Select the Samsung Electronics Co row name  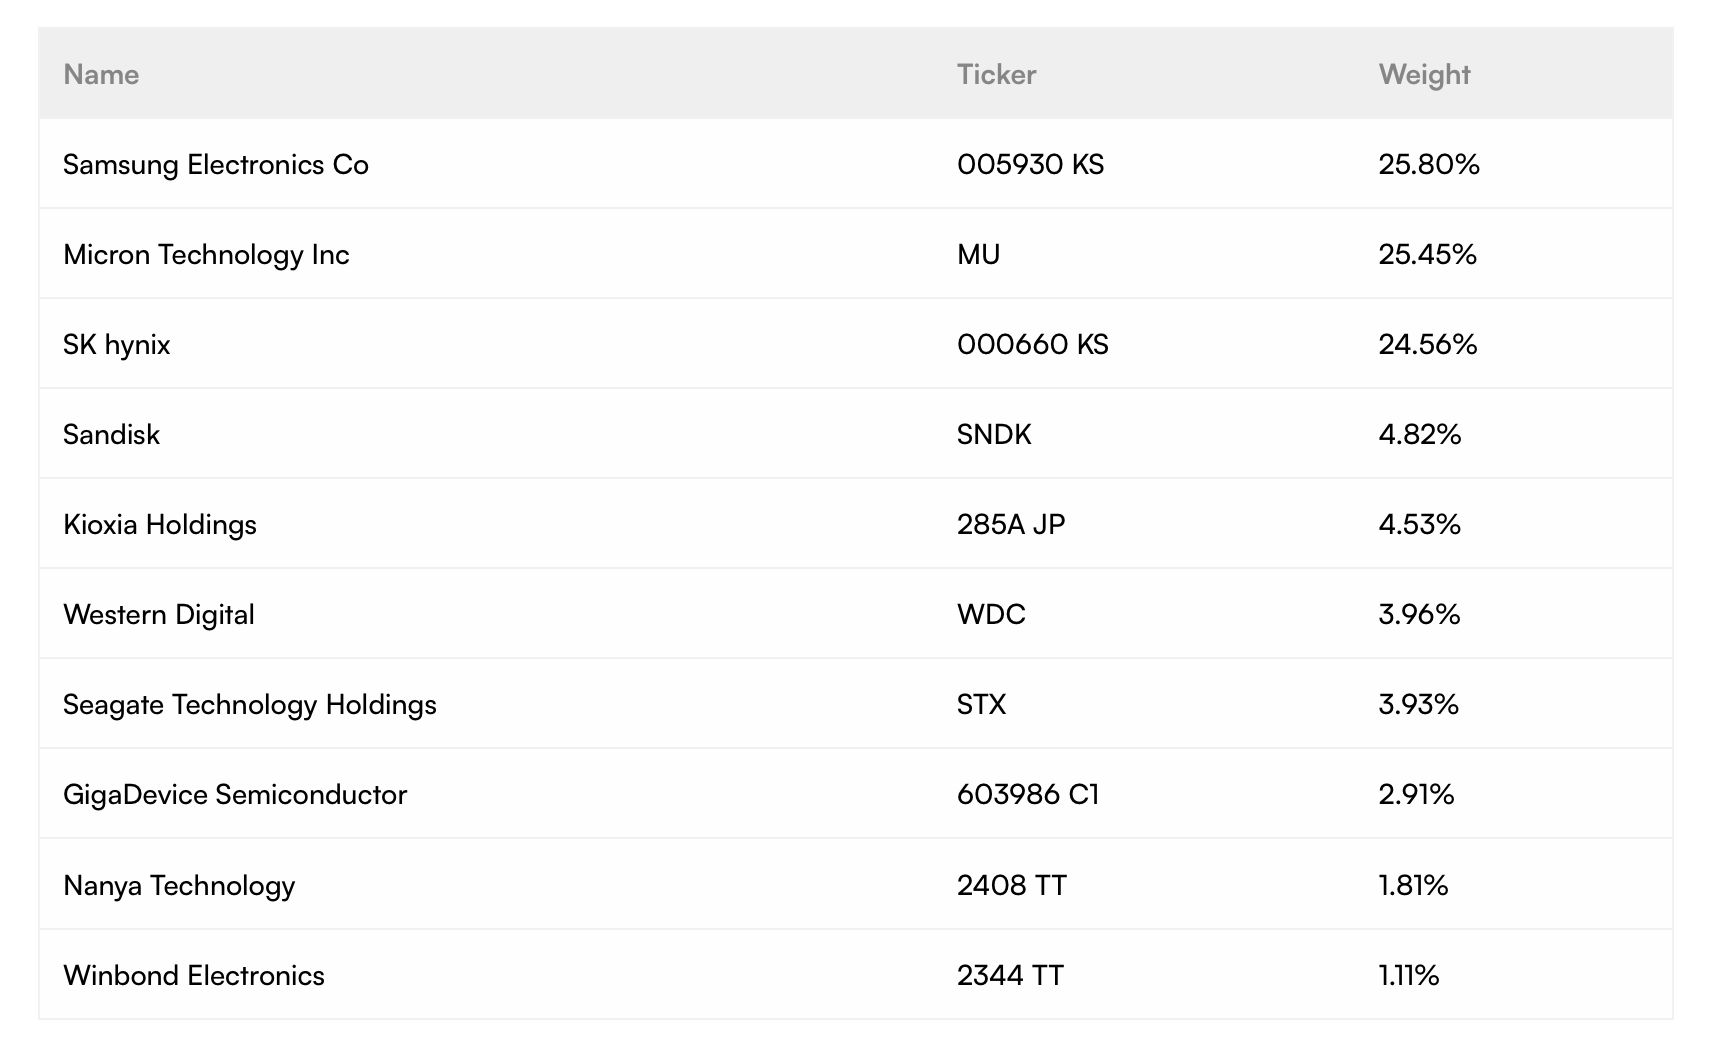216,165
